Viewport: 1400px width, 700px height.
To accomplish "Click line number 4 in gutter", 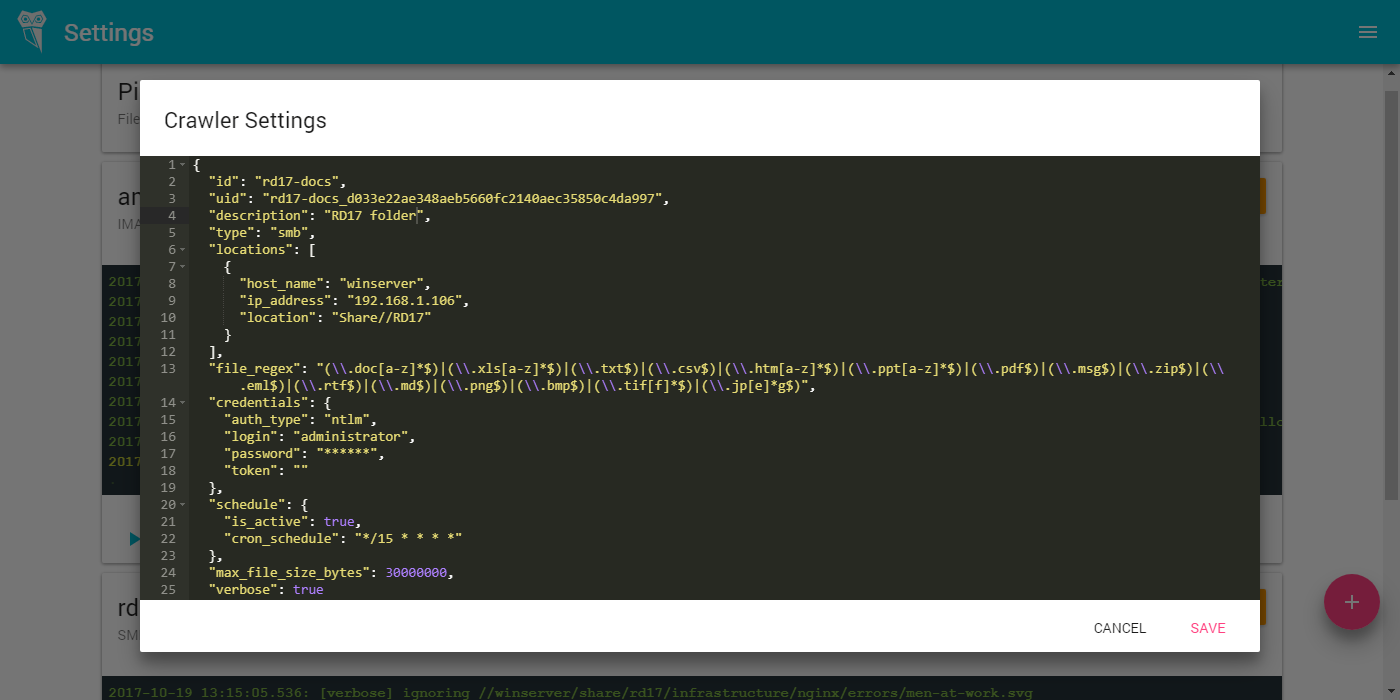I will coord(172,216).
